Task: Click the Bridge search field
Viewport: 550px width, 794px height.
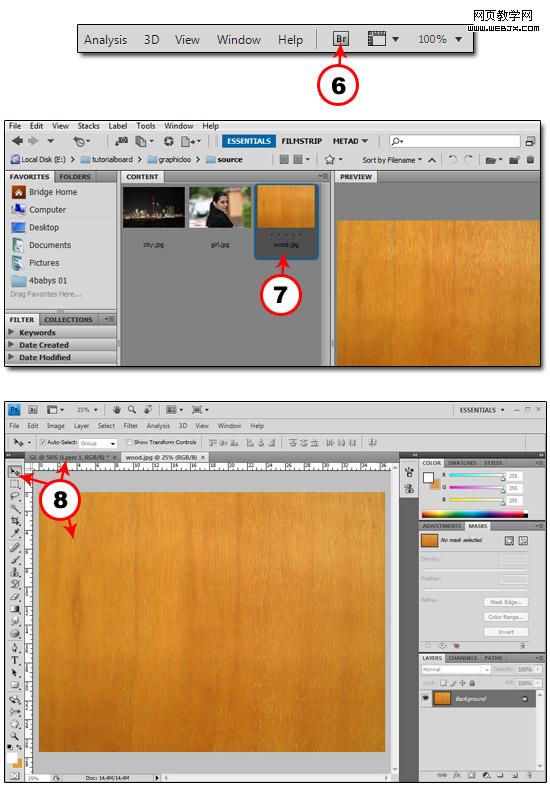Action: pyautogui.click(x=454, y=141)
